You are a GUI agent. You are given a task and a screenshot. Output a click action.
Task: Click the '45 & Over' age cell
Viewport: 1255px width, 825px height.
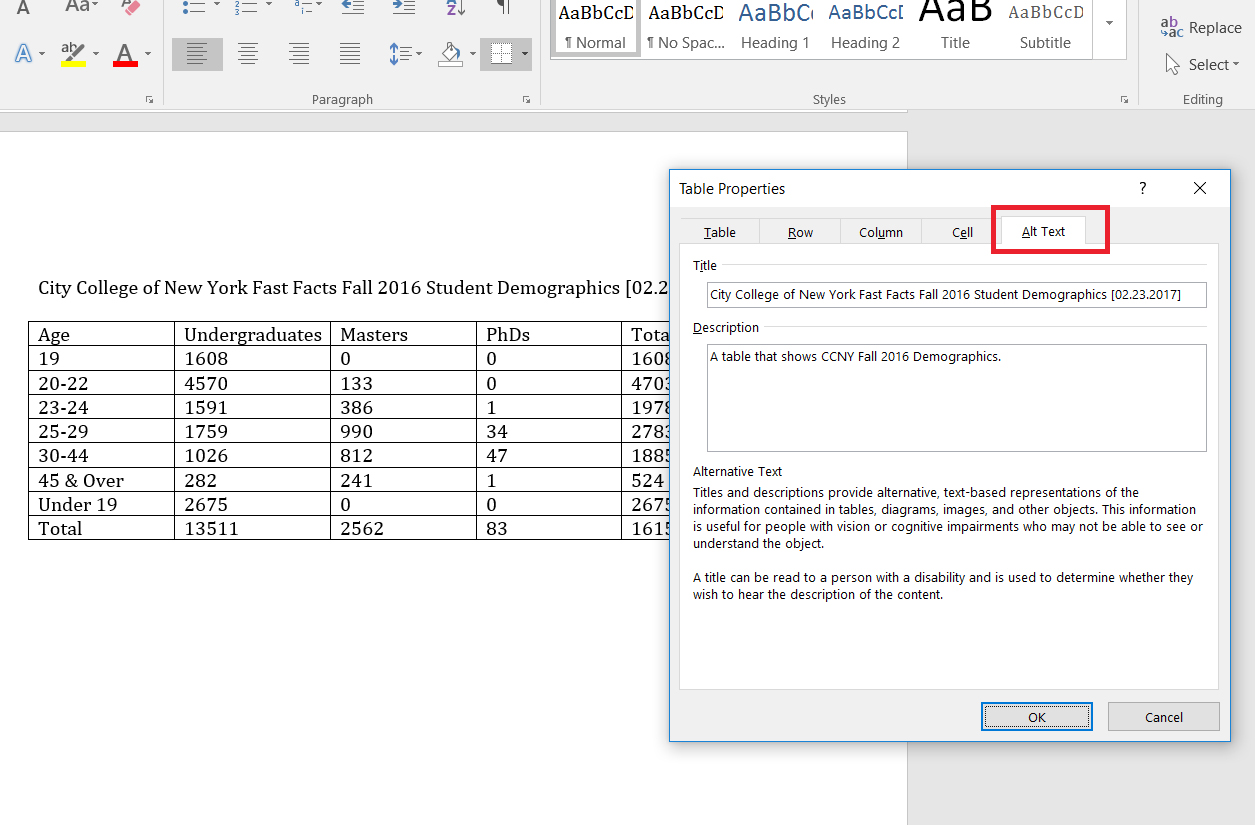tap(102, 480)
